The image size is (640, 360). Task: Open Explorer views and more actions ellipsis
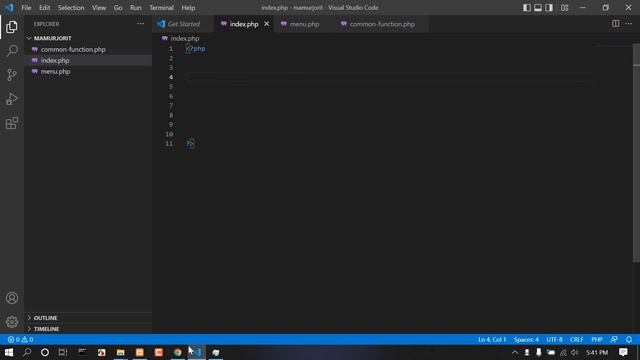[x=140, y=24]
